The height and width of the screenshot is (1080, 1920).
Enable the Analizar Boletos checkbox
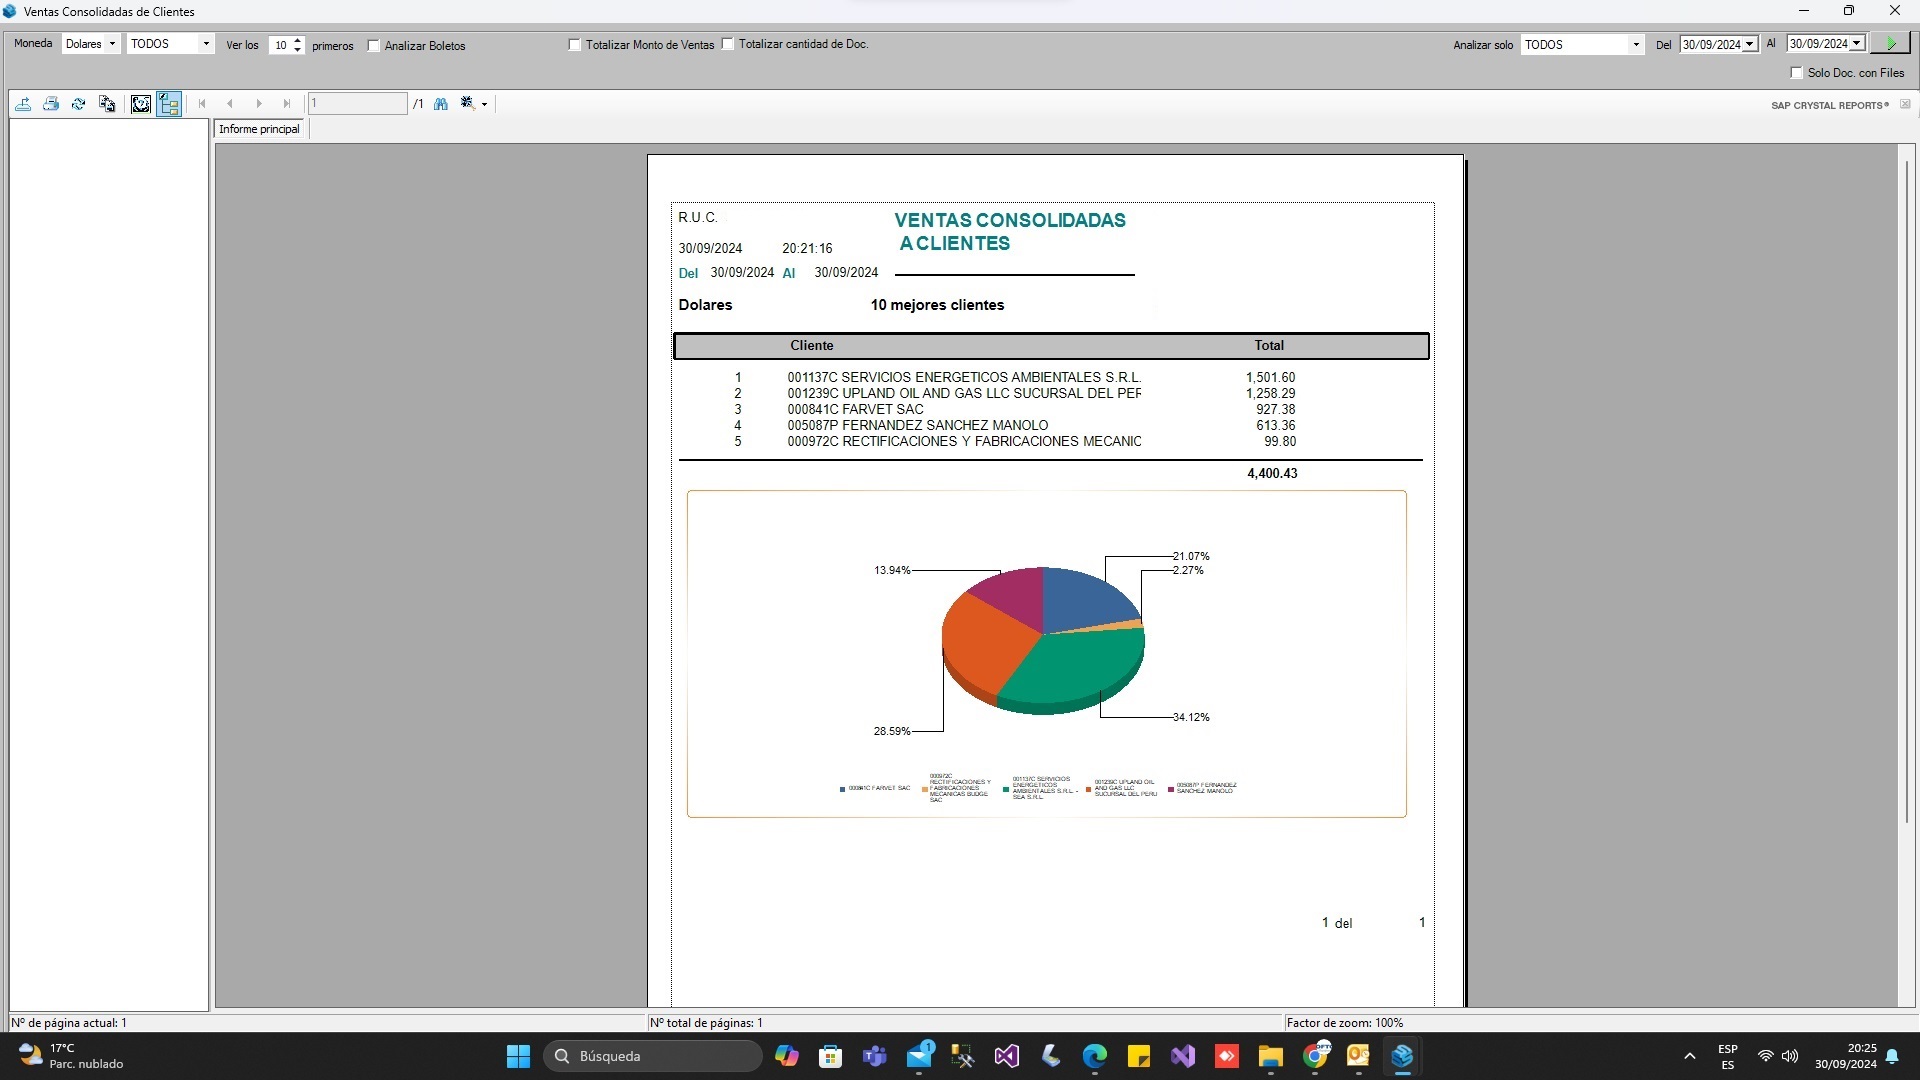pyautogui.click(x=374, y=46)
